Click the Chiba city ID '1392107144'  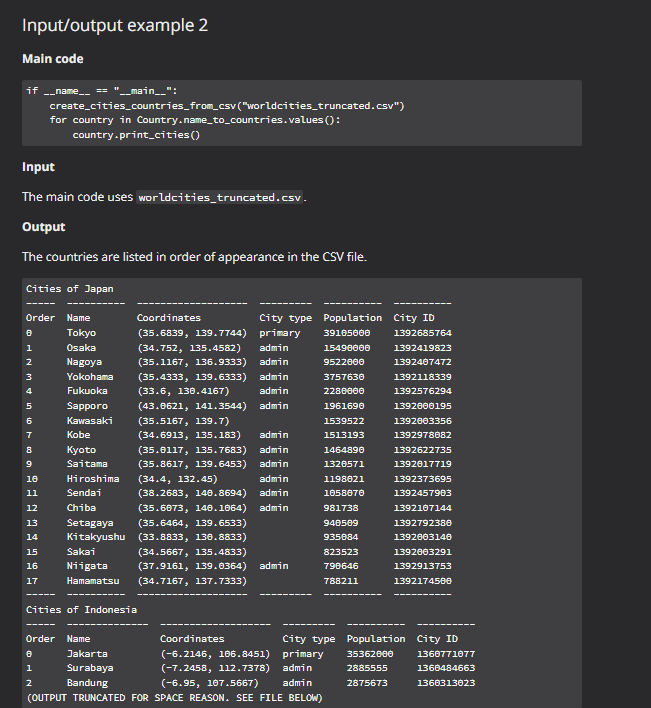pos(423,507)
